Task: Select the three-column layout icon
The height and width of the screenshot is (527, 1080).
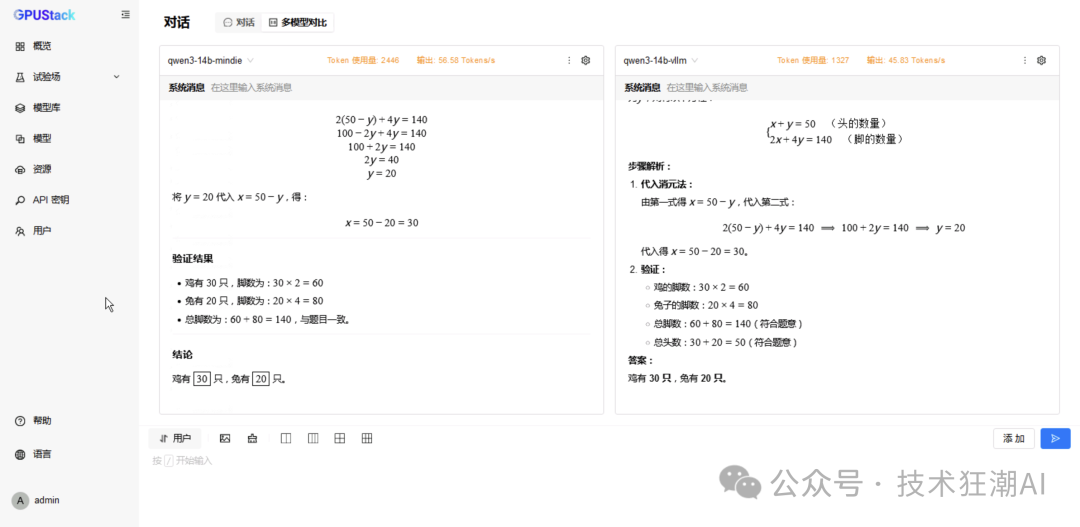Action: tap(313, 439)
